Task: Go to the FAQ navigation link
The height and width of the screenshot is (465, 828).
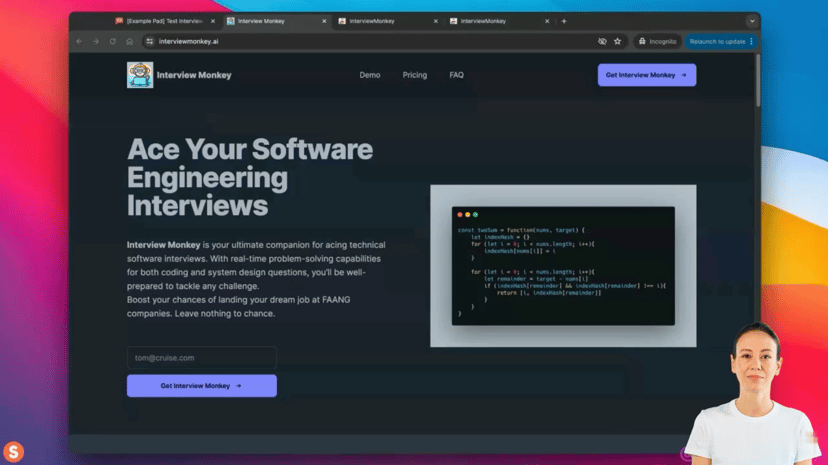Action: pyautogui.click(x=456, y=75)
